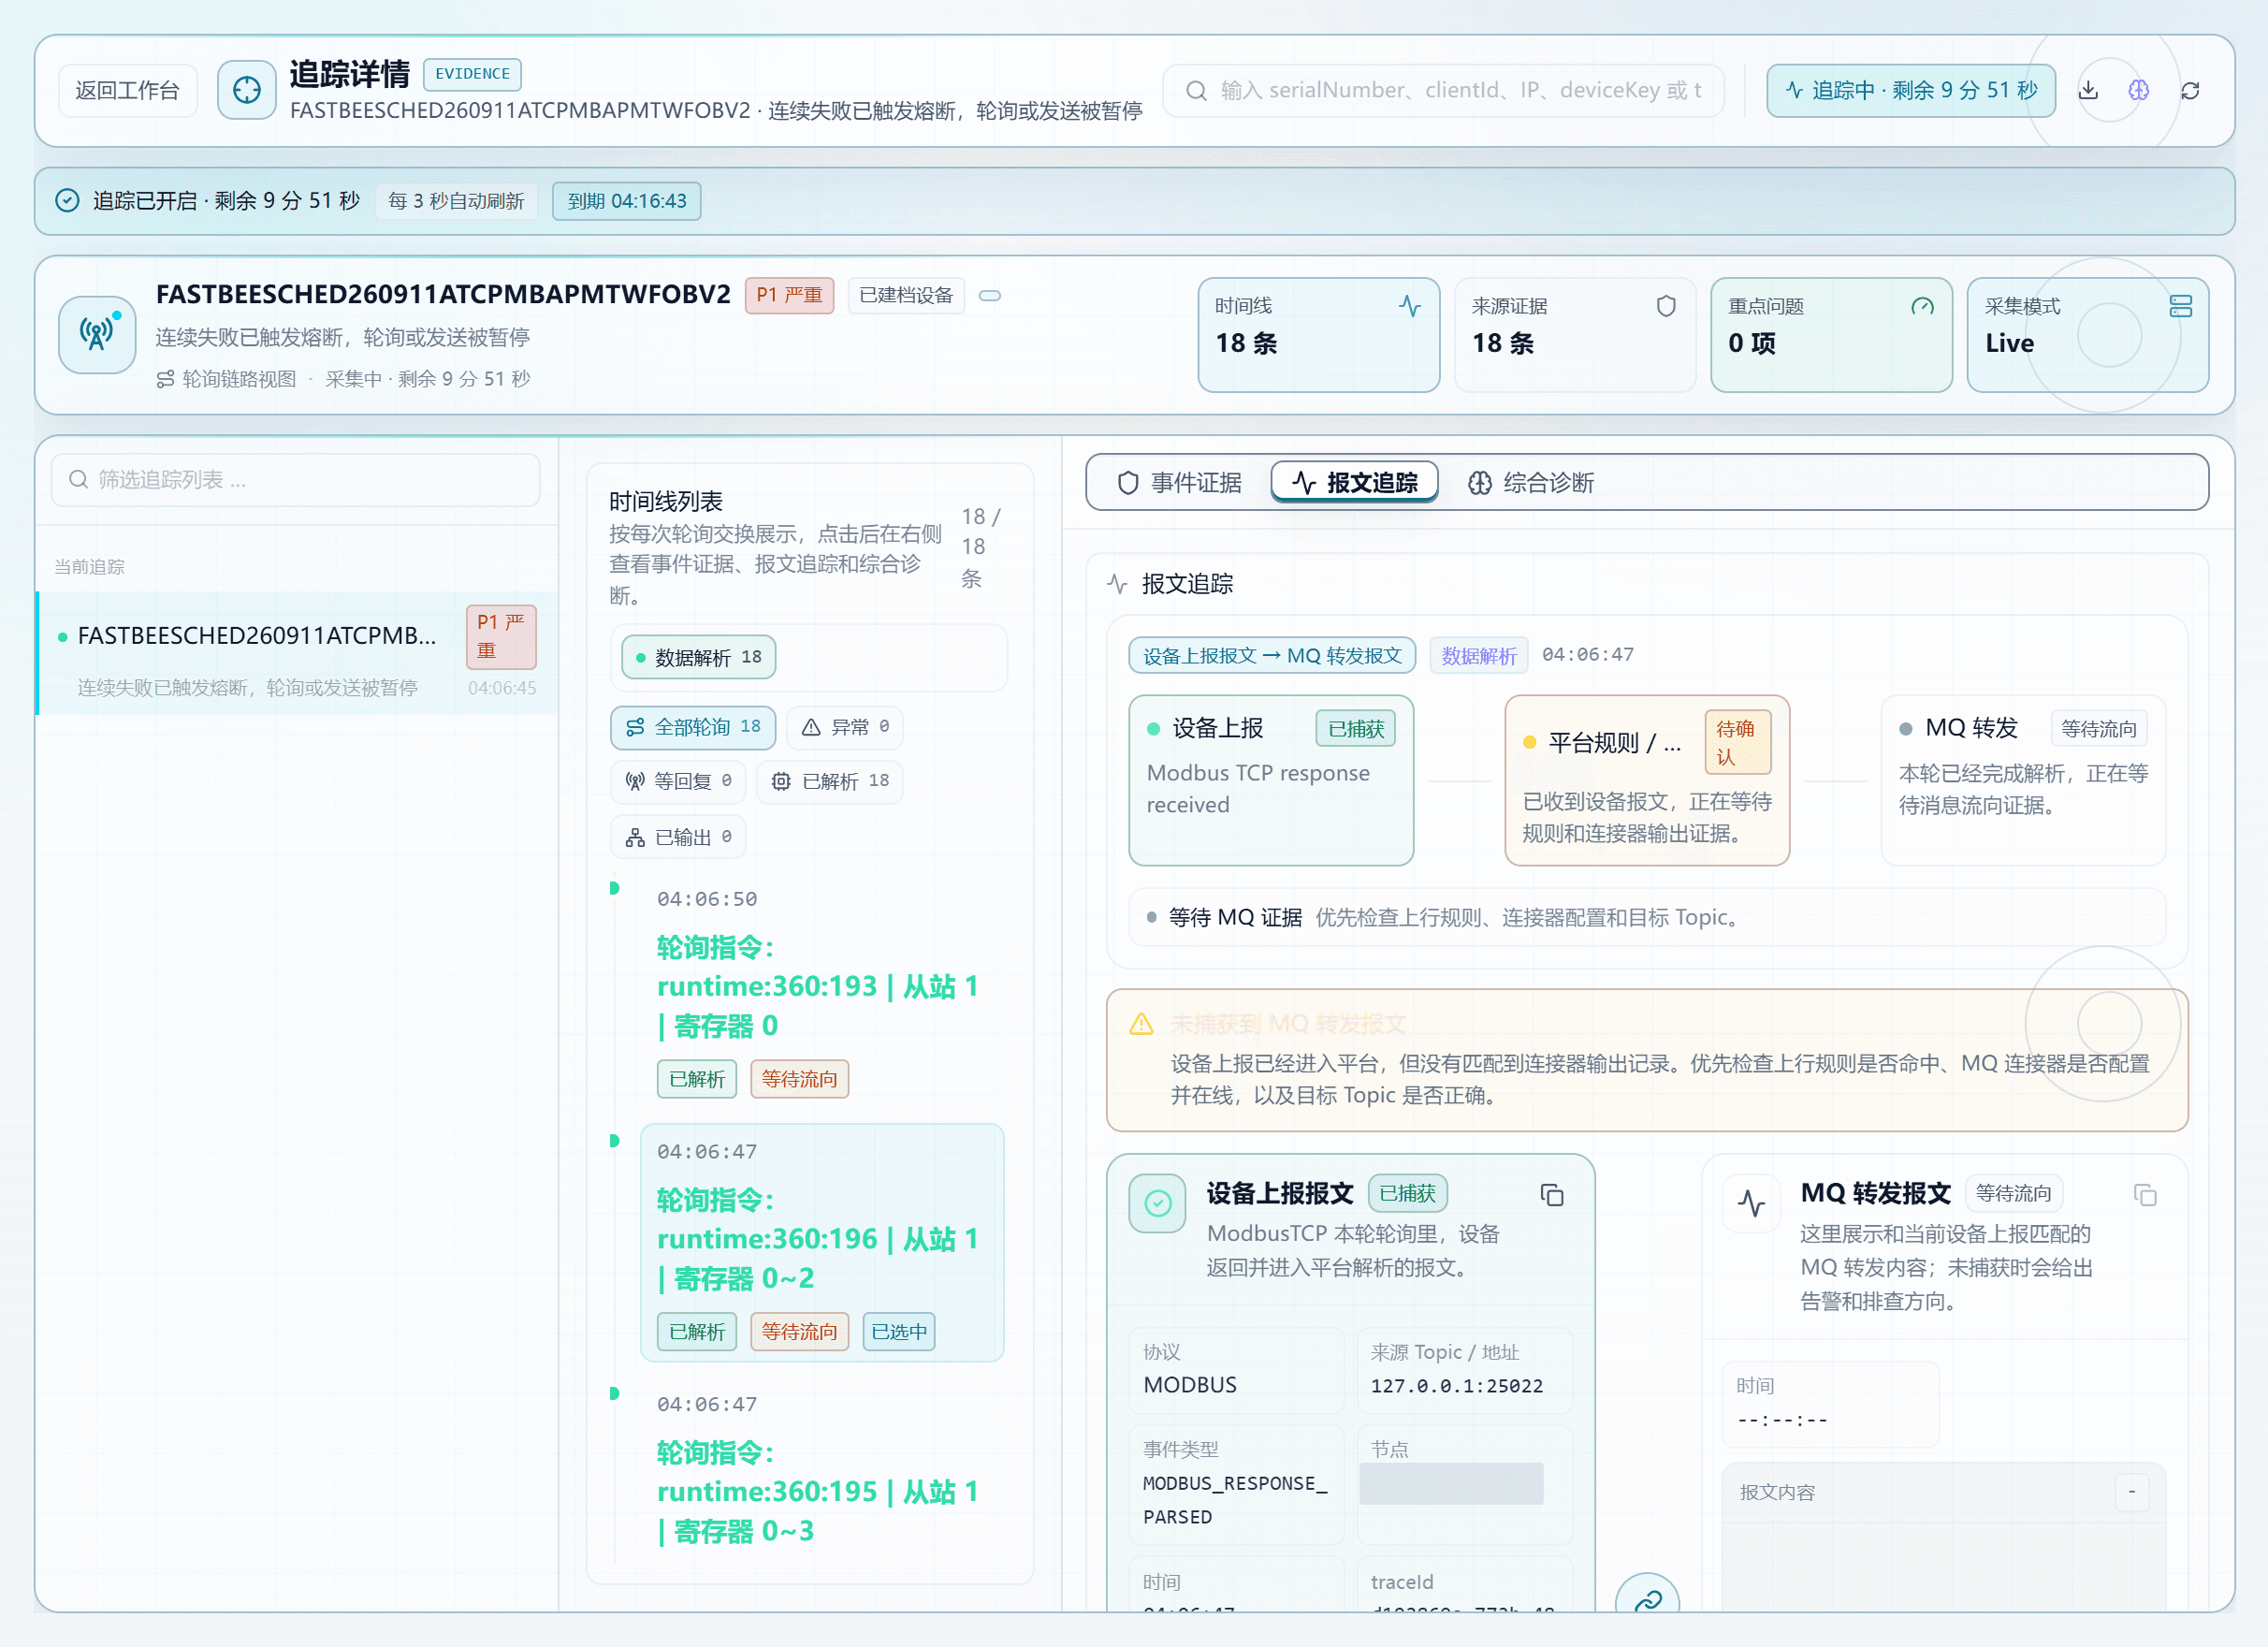Click the small pill toggle after 已建档设备
2268x1647 pixels.
click(x=989, y=296)
